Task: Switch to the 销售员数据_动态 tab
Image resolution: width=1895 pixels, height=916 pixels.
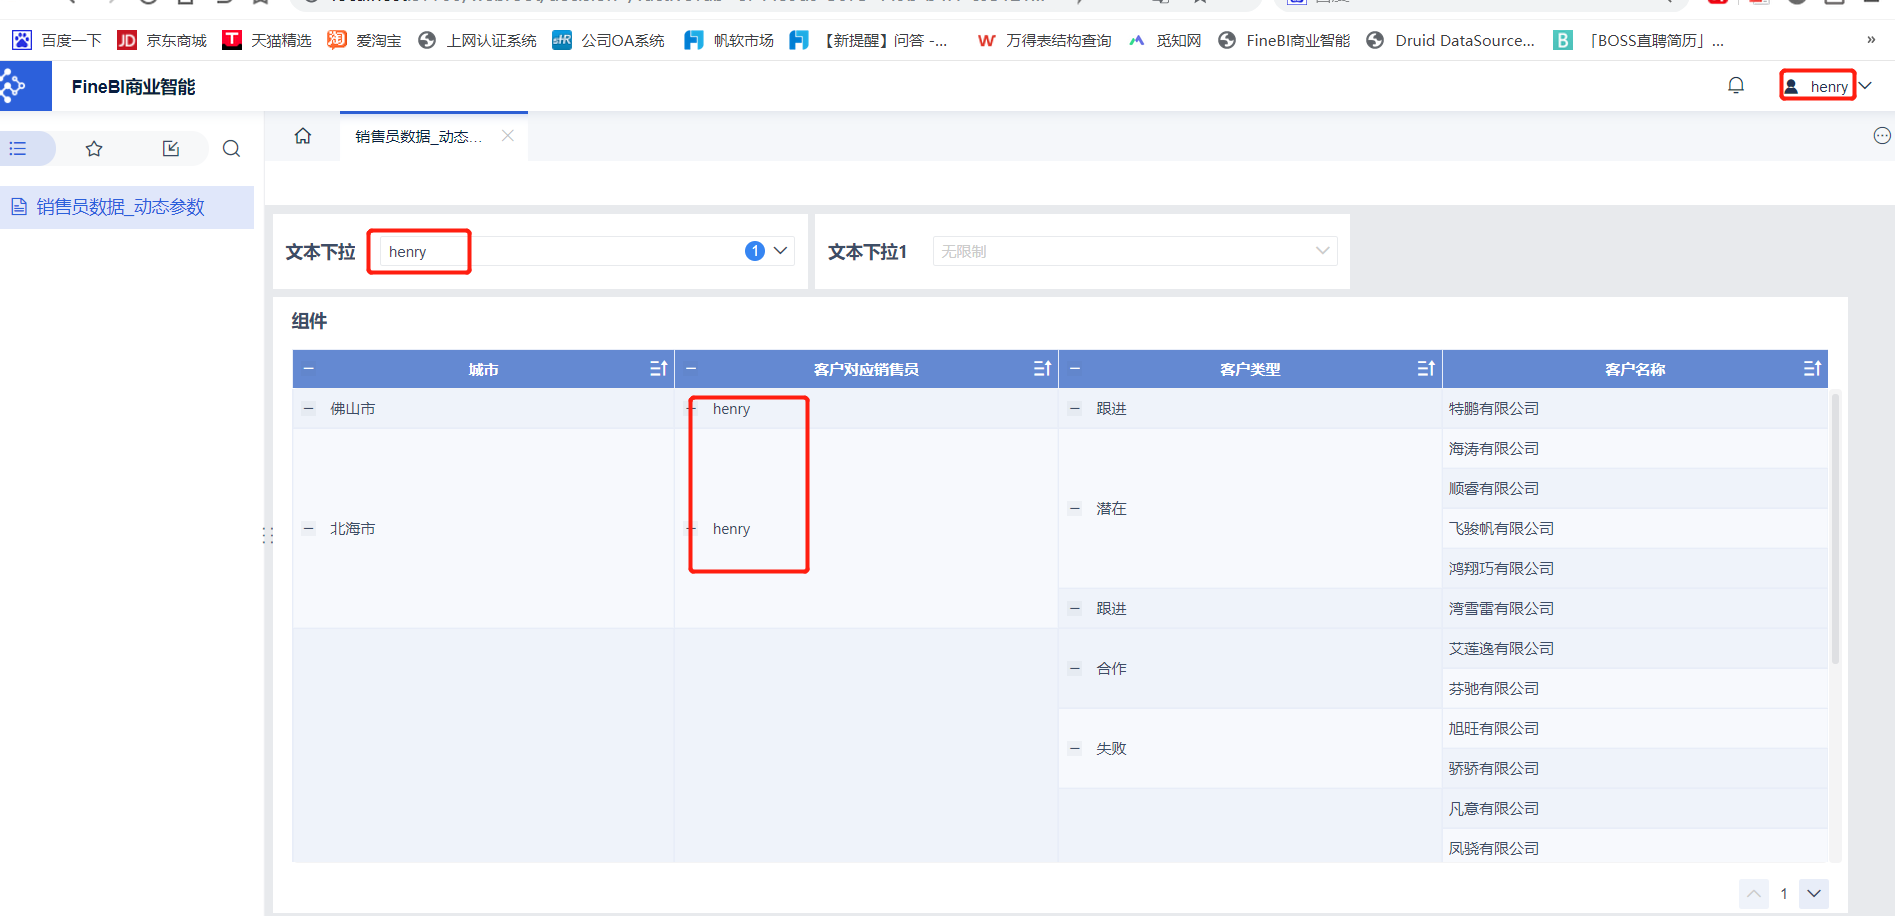Action: (418, 136)
